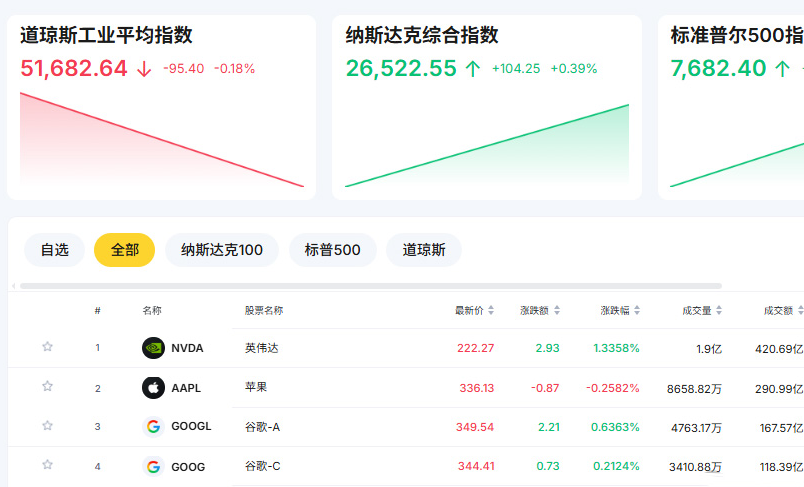Select the 道琼斯 filter tab
The height and width of the screenshot is (487, 804).
[424, 250]
